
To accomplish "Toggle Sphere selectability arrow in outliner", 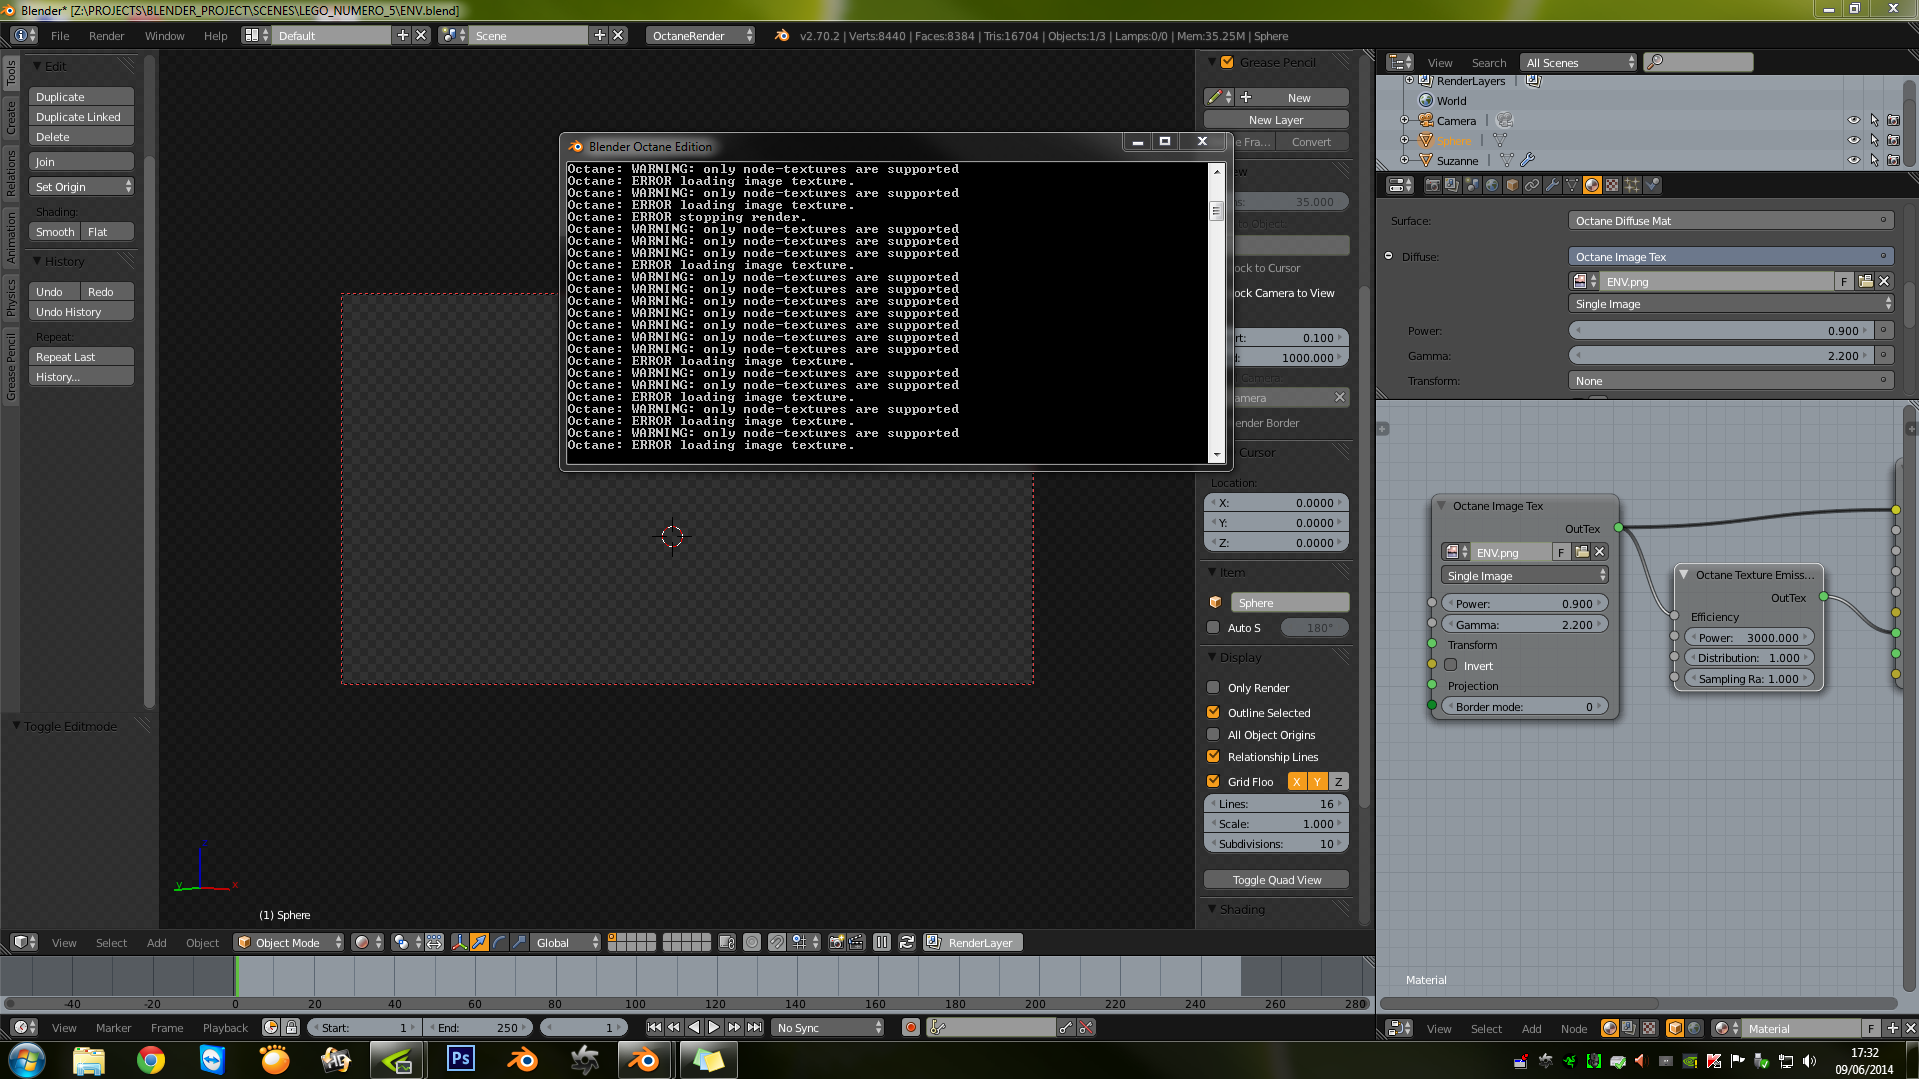I will (x=1874, y=140).
